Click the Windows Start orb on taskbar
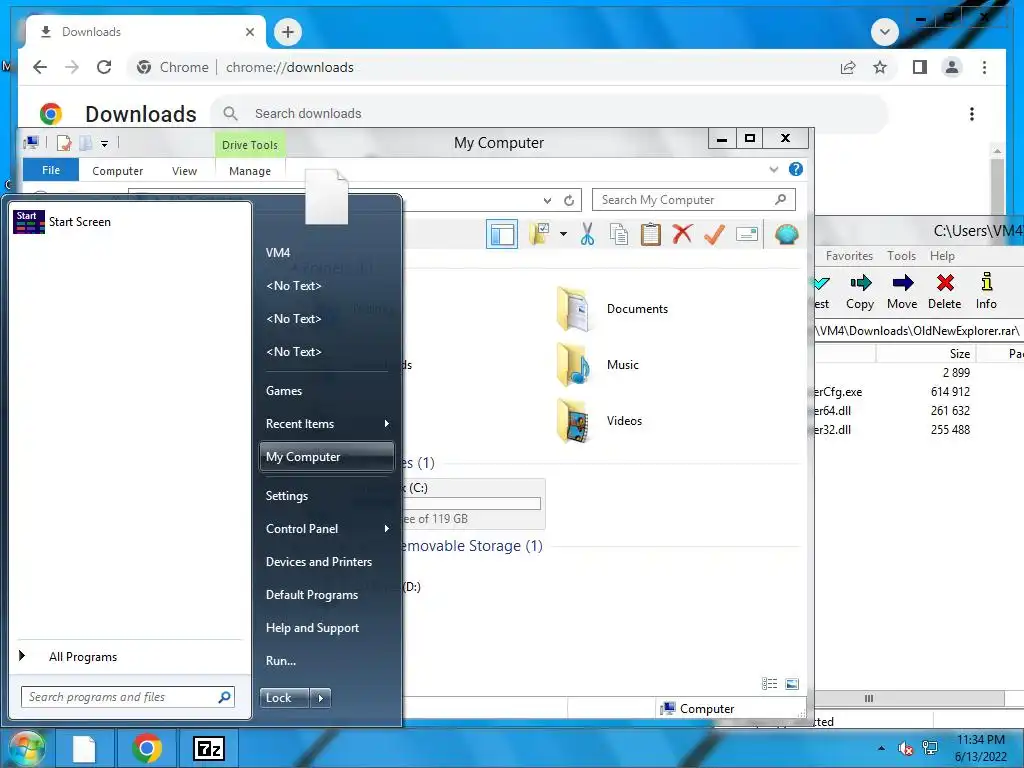This screenshot has height=768, width=1024. [x=27, y=748]
